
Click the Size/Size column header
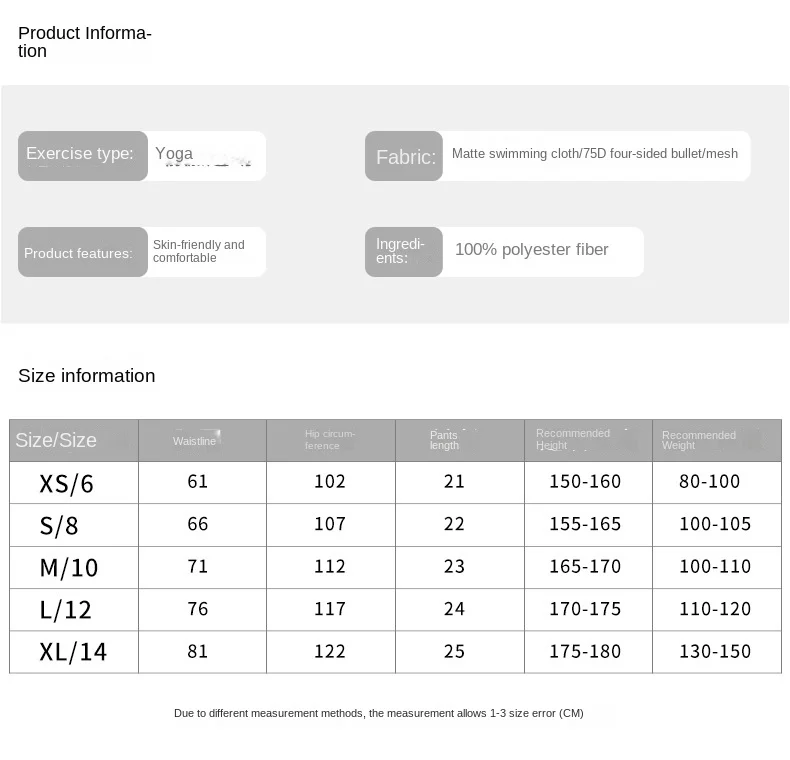point(57,440)
